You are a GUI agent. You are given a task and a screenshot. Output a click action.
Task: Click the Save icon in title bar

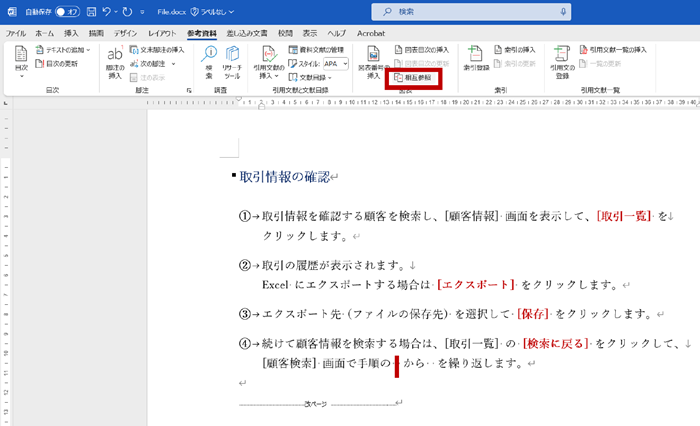tap(91, 10)
